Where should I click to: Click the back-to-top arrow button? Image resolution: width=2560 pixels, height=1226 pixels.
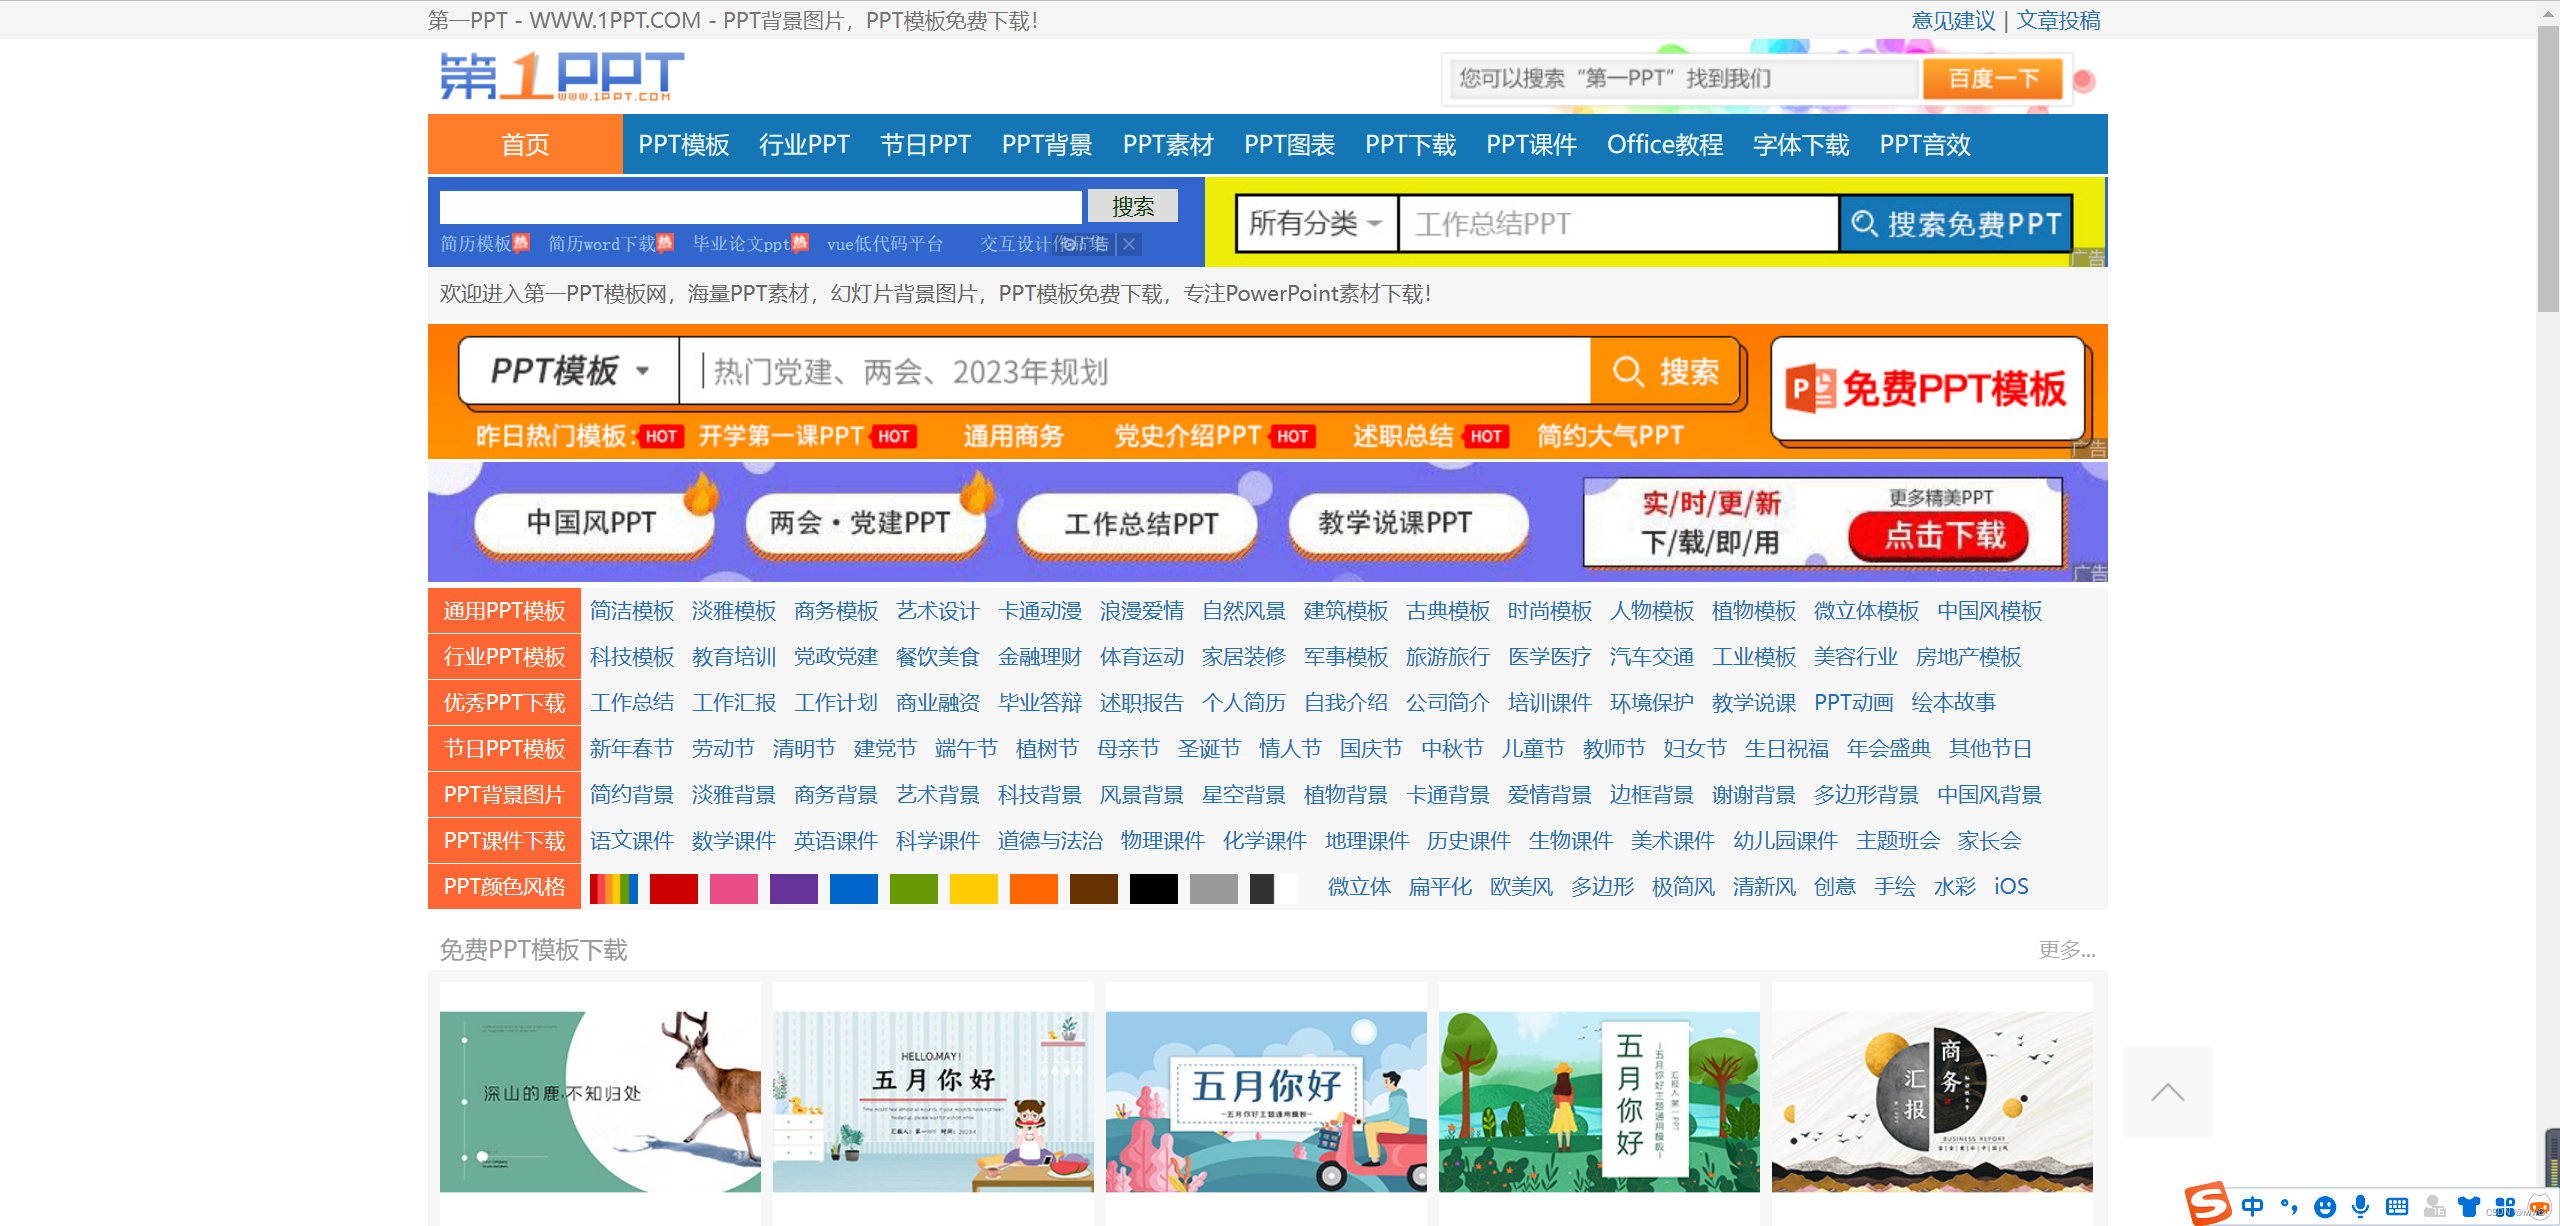click(2167, 1092)
